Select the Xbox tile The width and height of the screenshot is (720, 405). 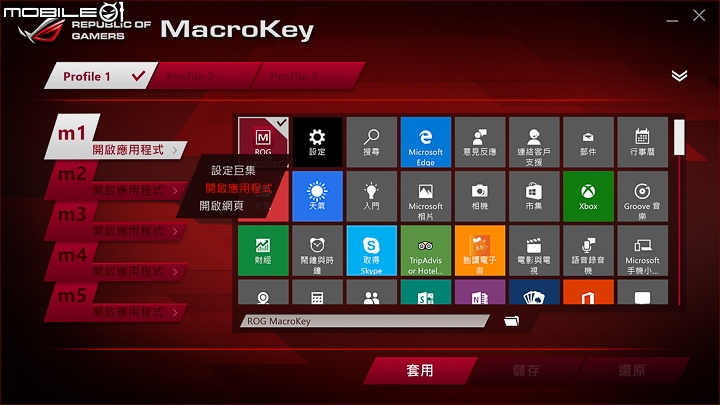tap(588, 196)
